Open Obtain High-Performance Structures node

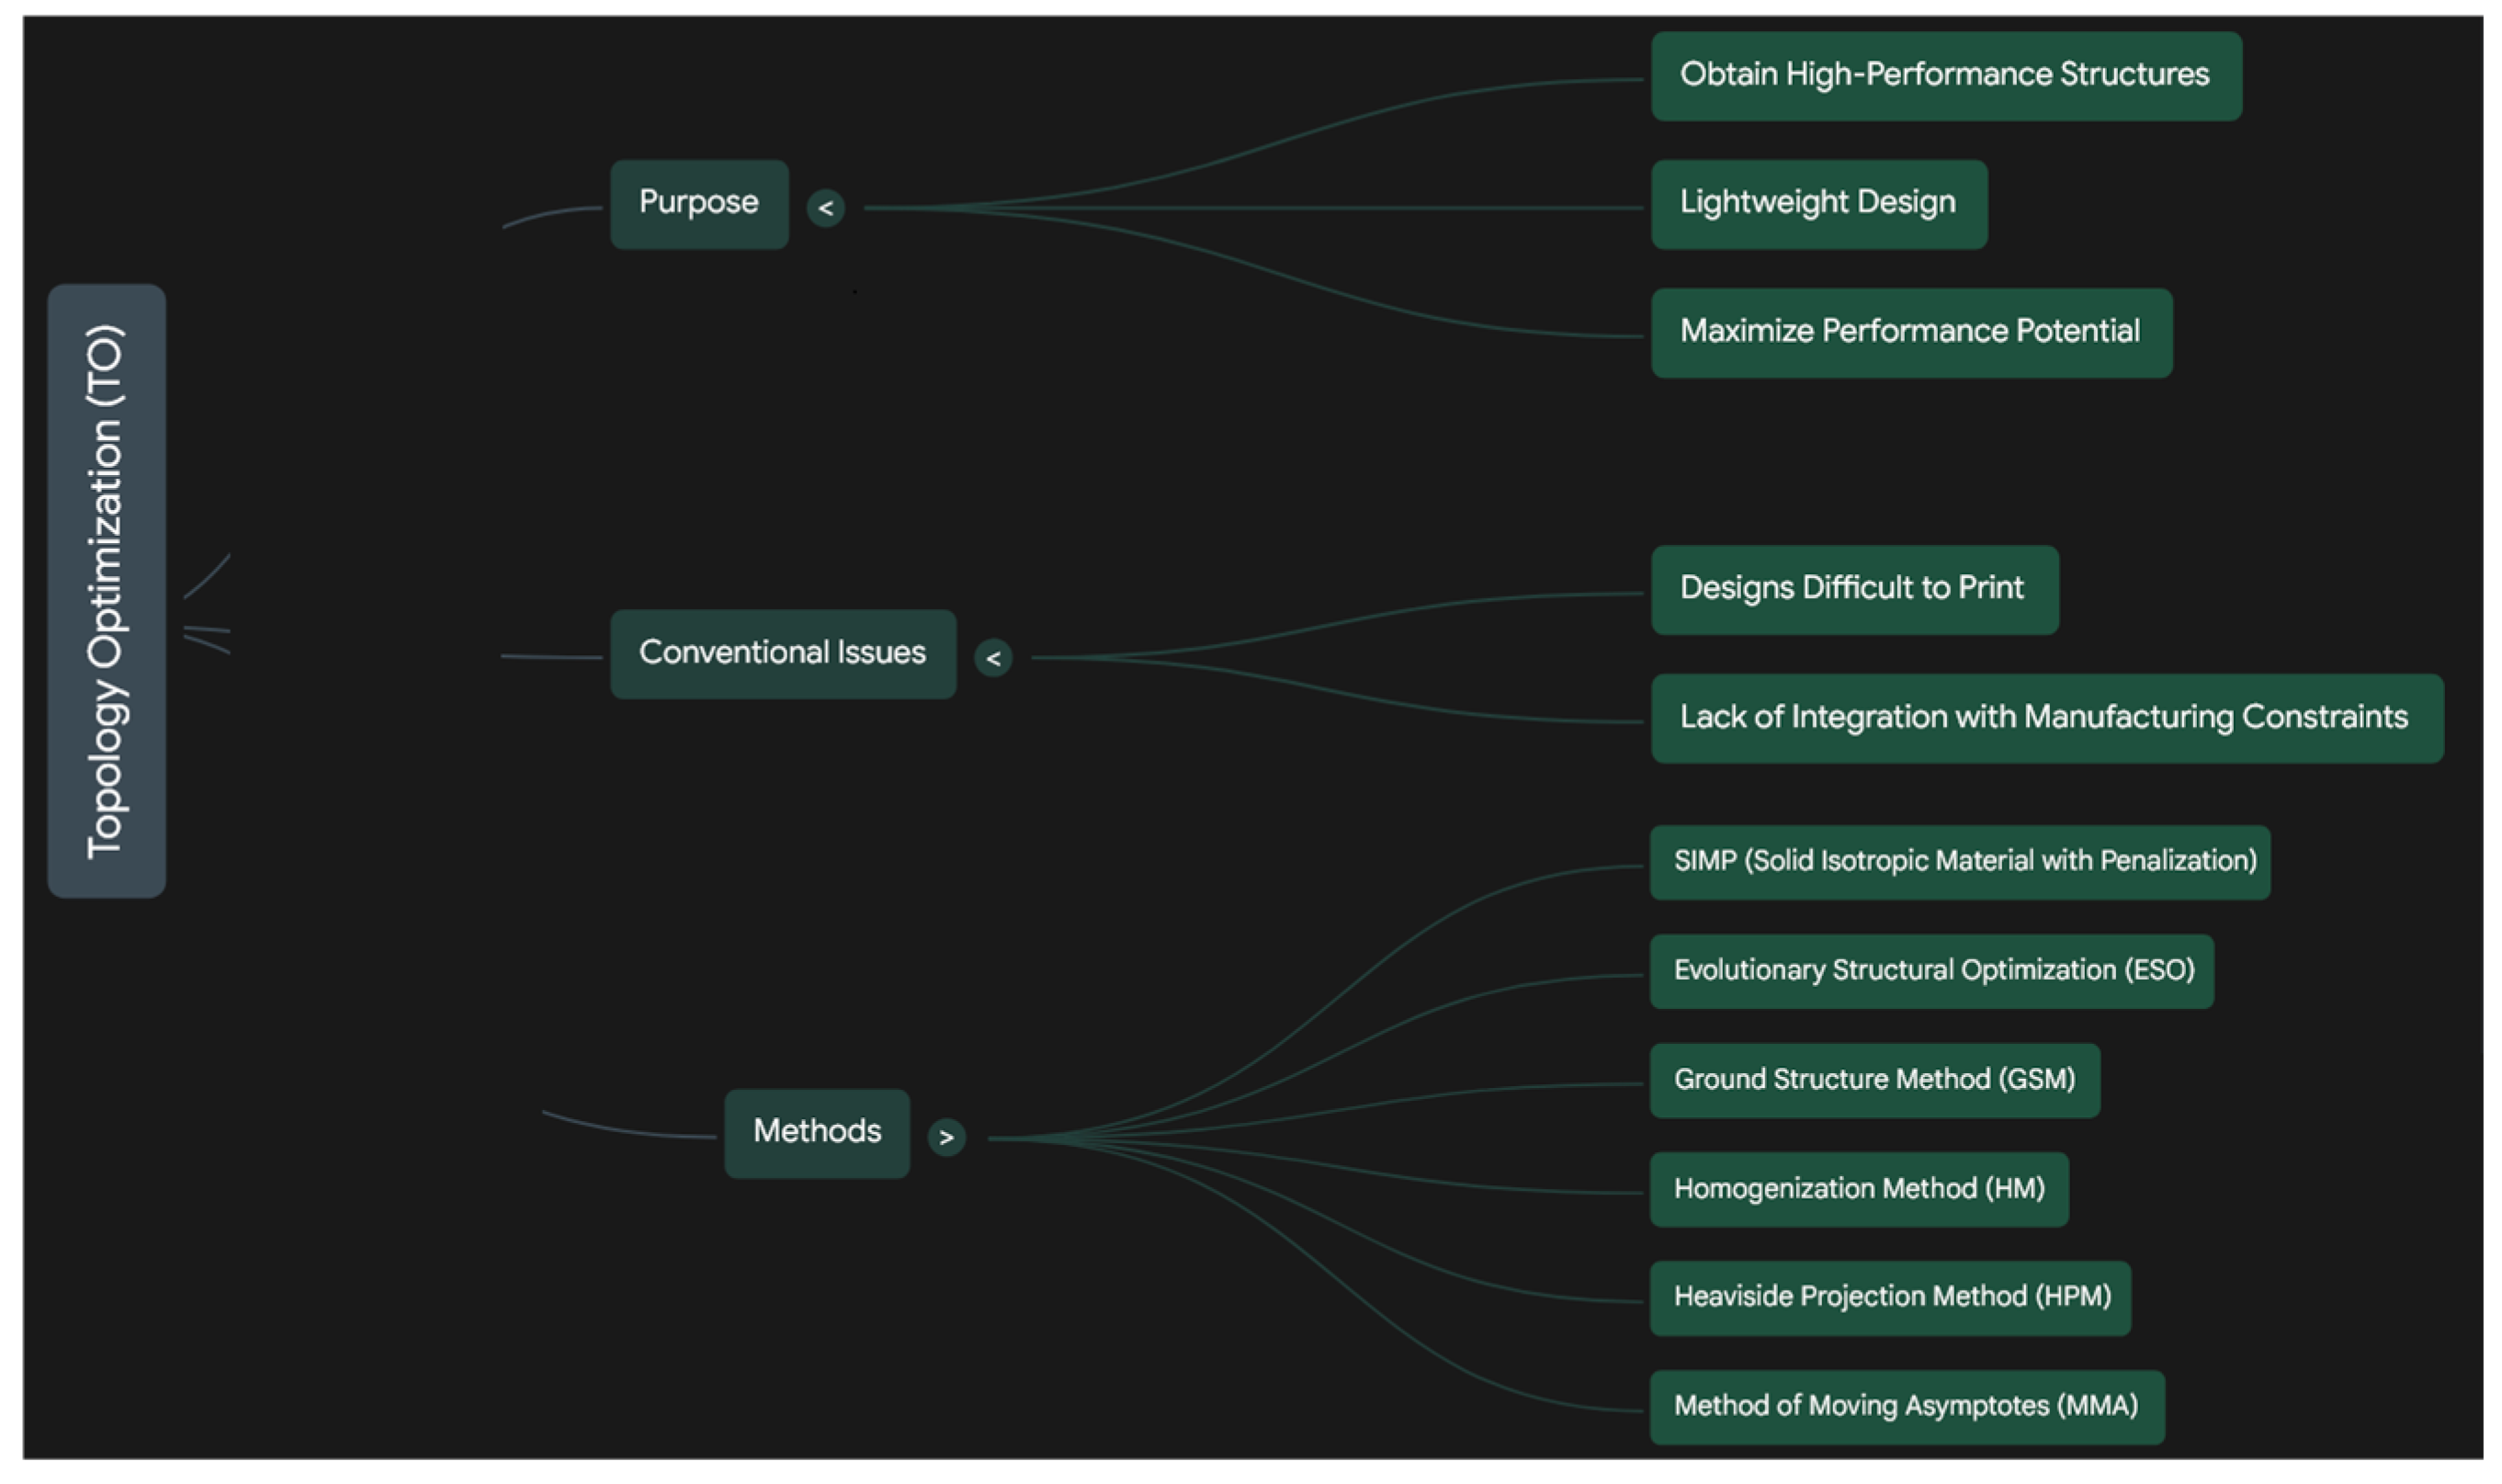[1945, 76]
